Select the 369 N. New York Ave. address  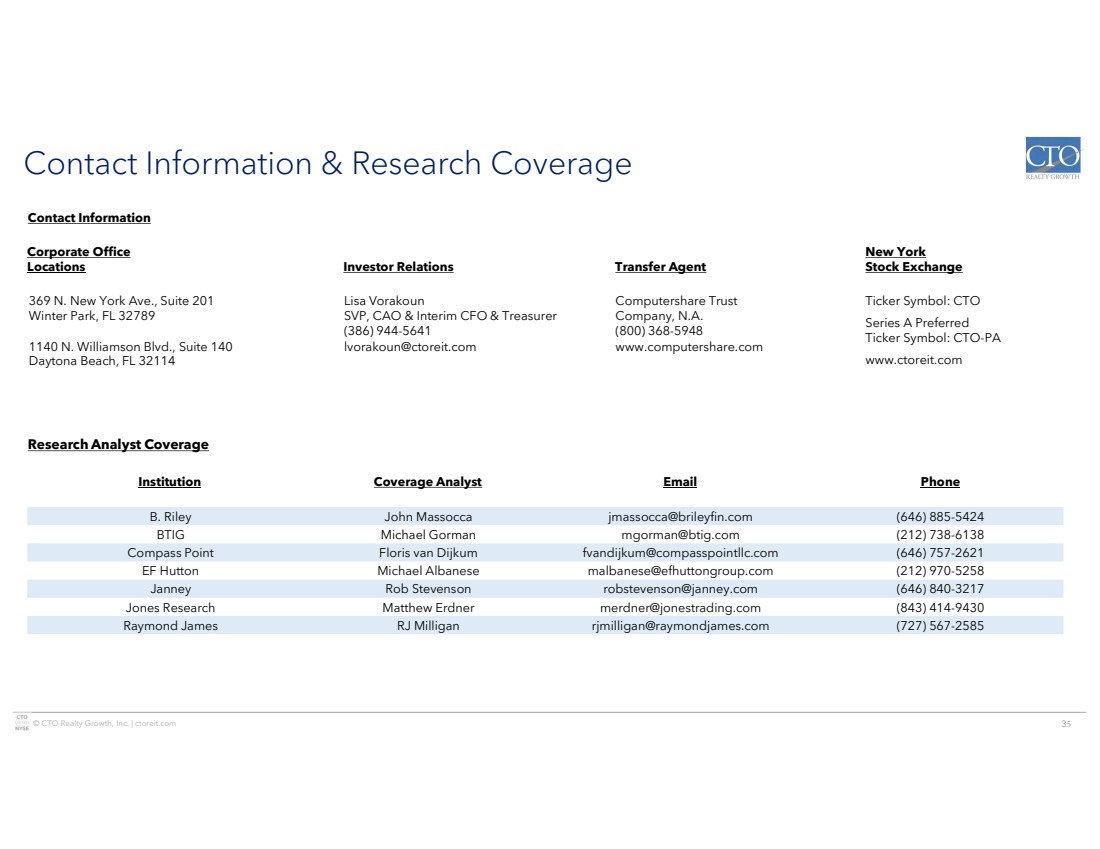[121, 301]
